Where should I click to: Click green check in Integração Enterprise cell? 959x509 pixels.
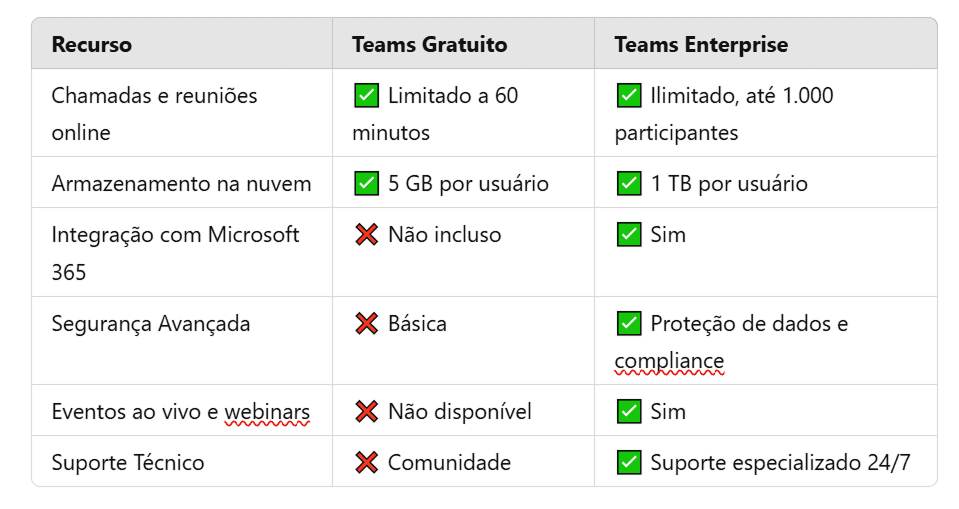628,234
